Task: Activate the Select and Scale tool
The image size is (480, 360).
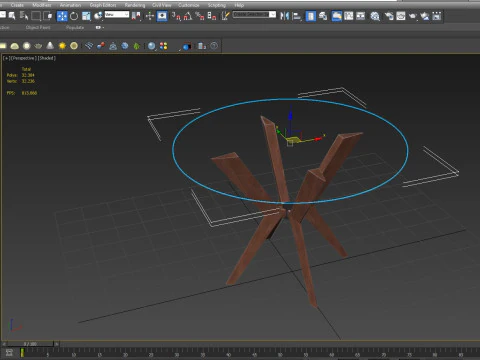Action: [x=86, y=16]
